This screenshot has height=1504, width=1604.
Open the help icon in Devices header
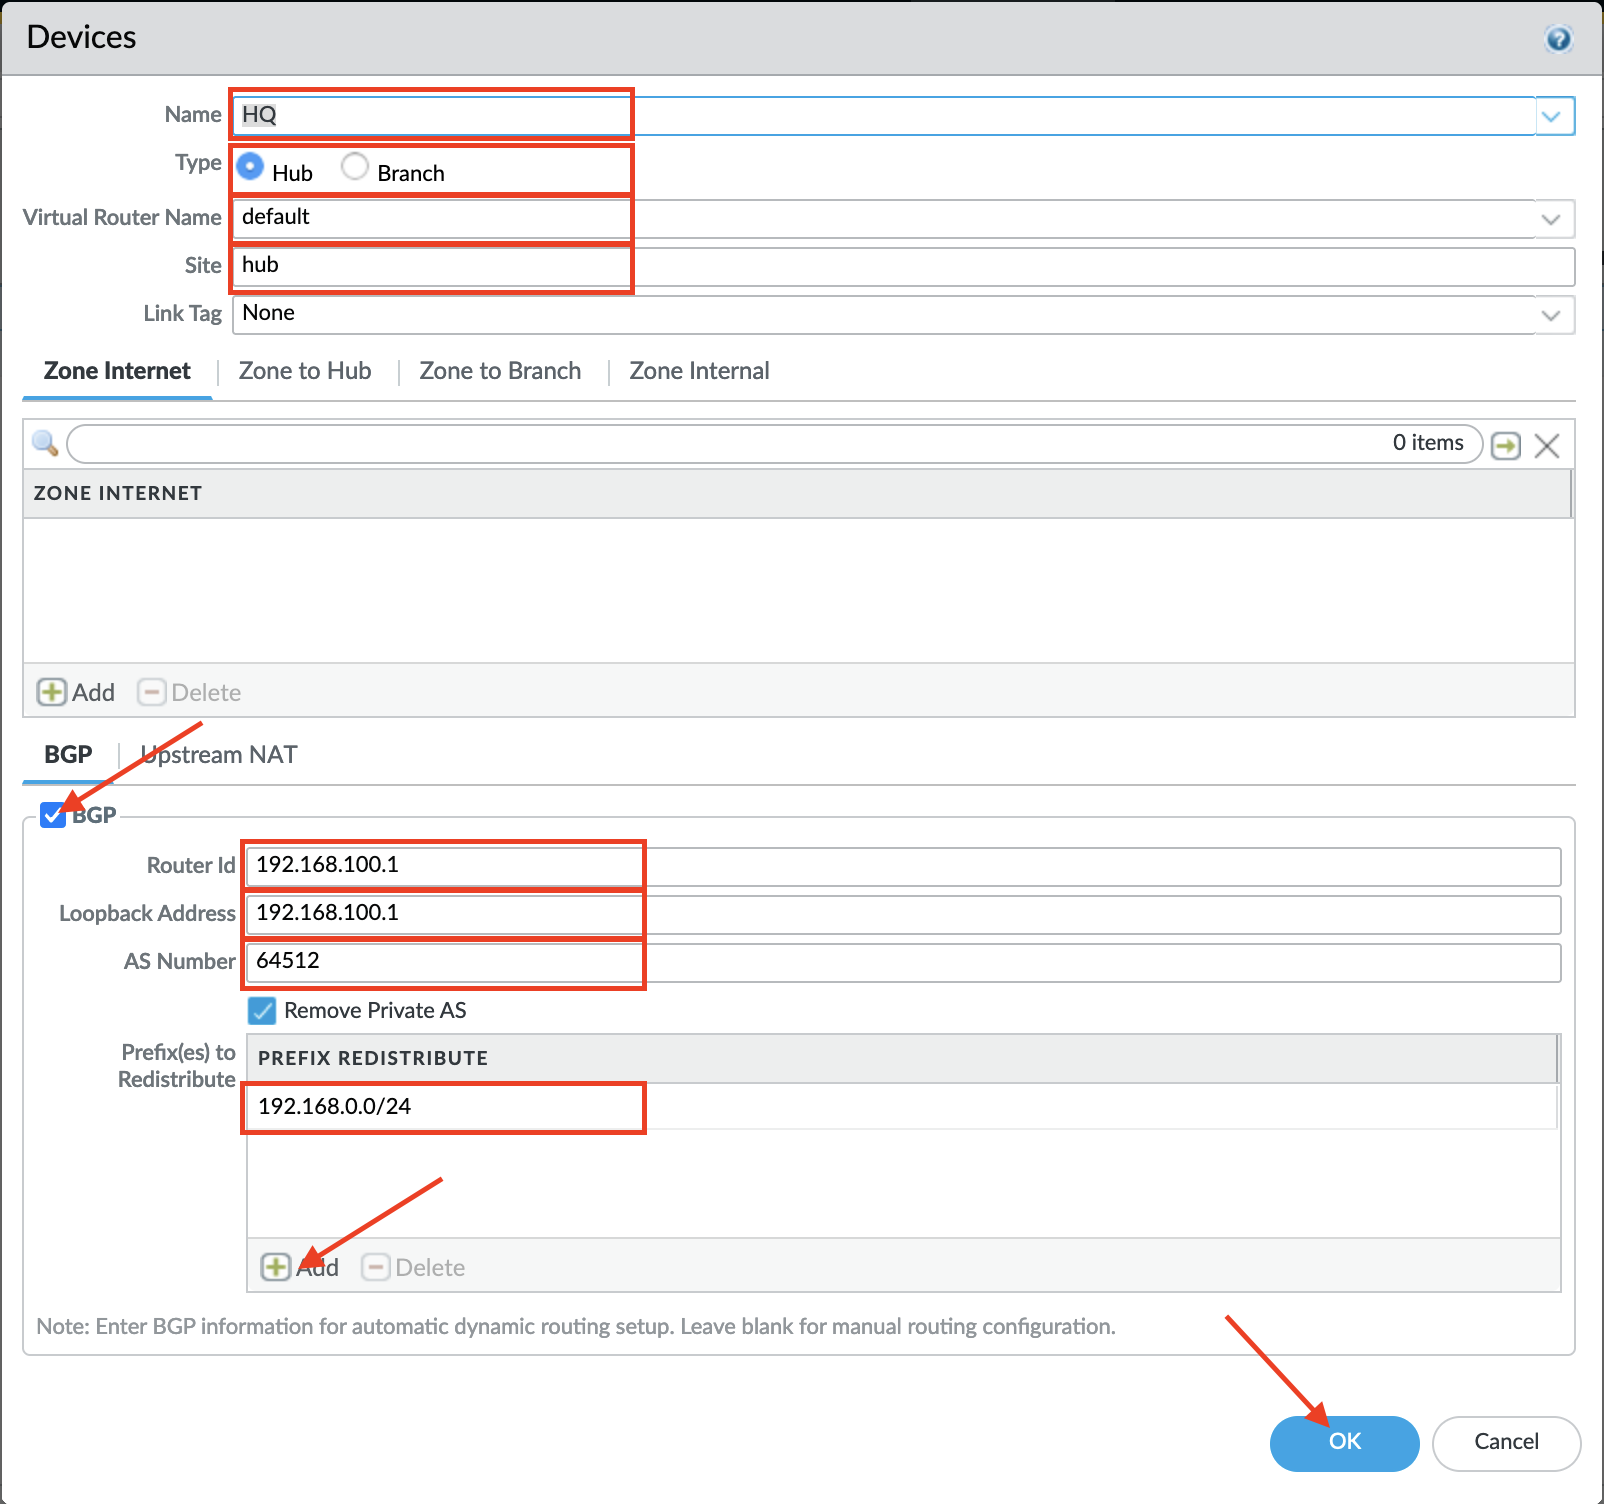click(1559, 38)
